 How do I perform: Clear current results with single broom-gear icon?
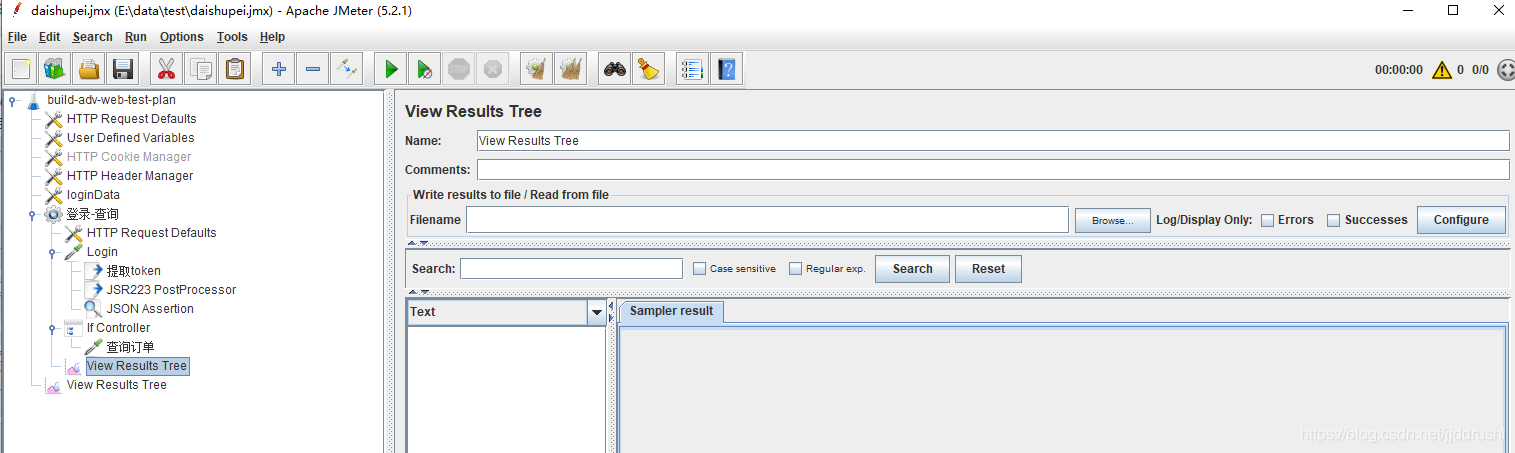pos(537,69)
